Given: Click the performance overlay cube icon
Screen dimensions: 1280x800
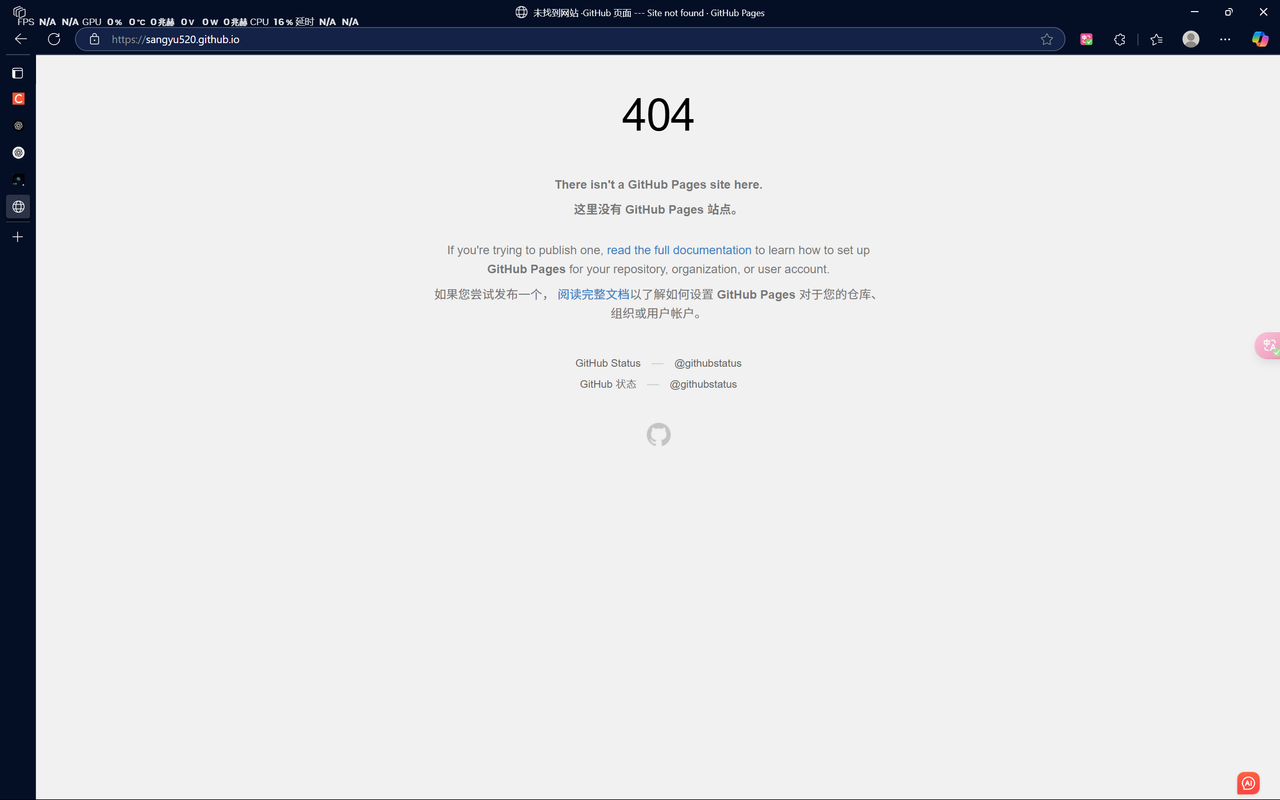Looking at the screenshot, I should [x=19, y=12].
